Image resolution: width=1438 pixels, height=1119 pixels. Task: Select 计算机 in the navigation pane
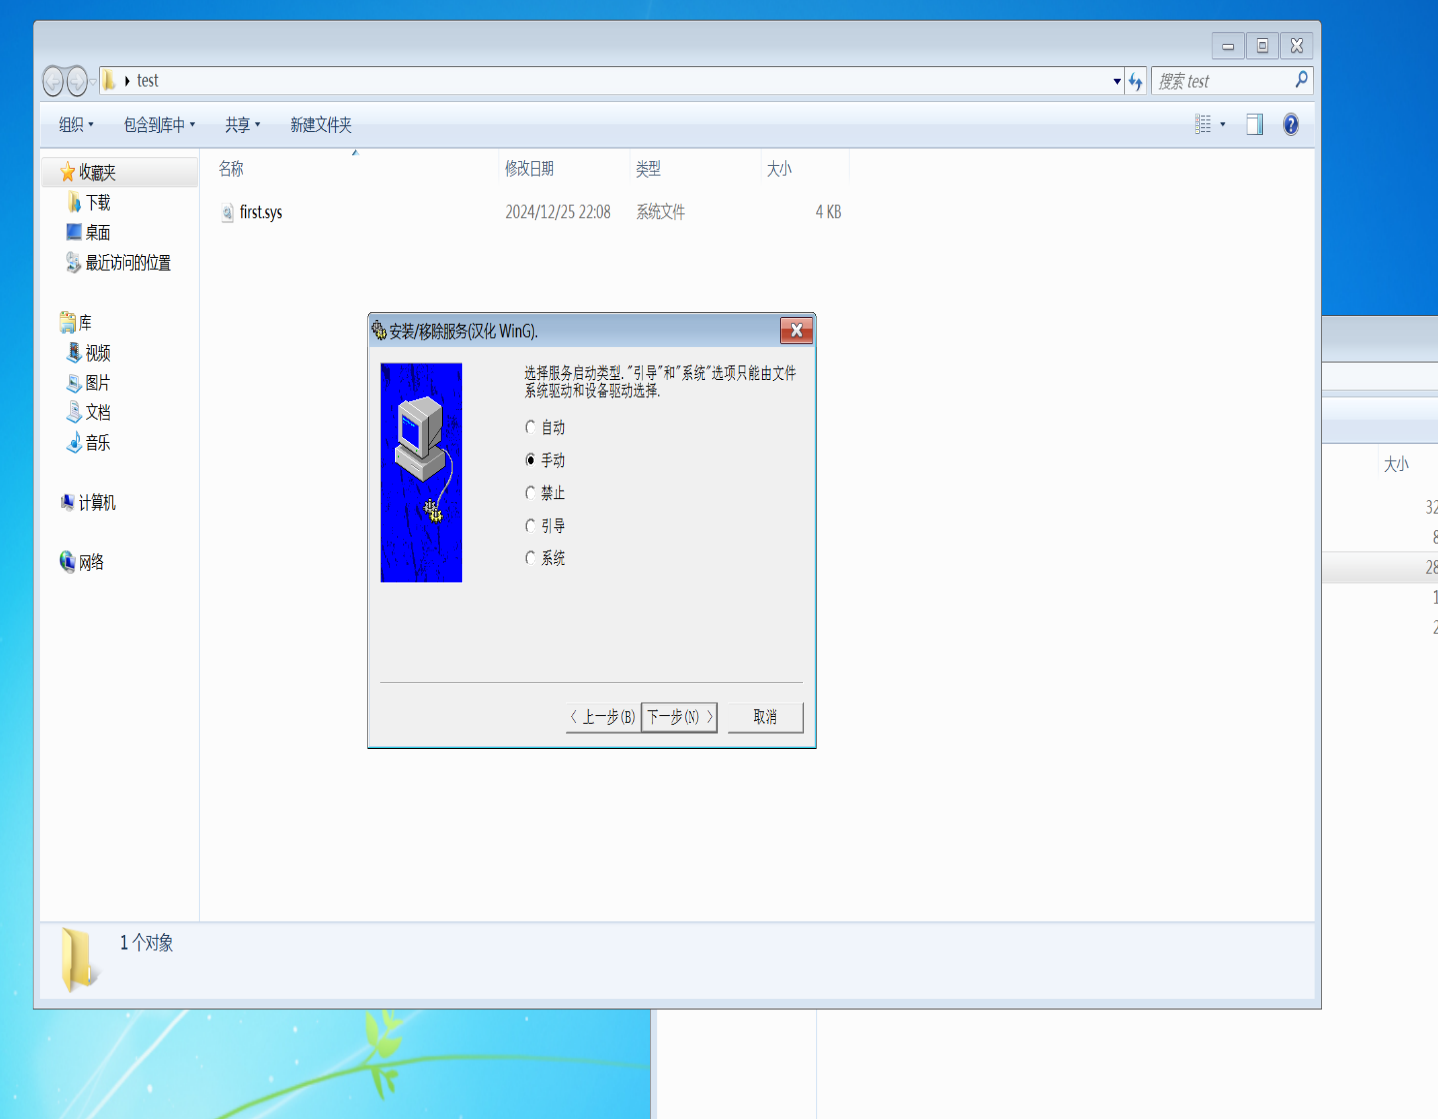point(97,501)
